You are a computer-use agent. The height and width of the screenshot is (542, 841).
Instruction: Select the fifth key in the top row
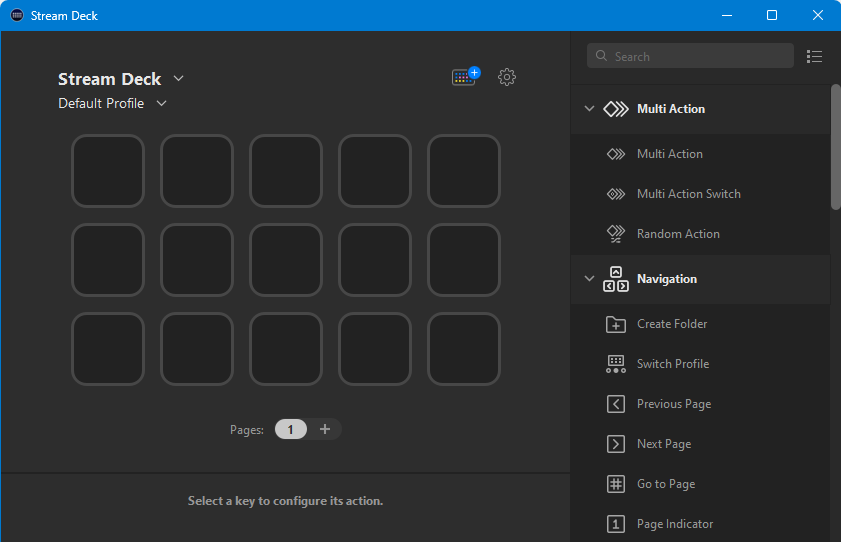(x=464, y=171)
